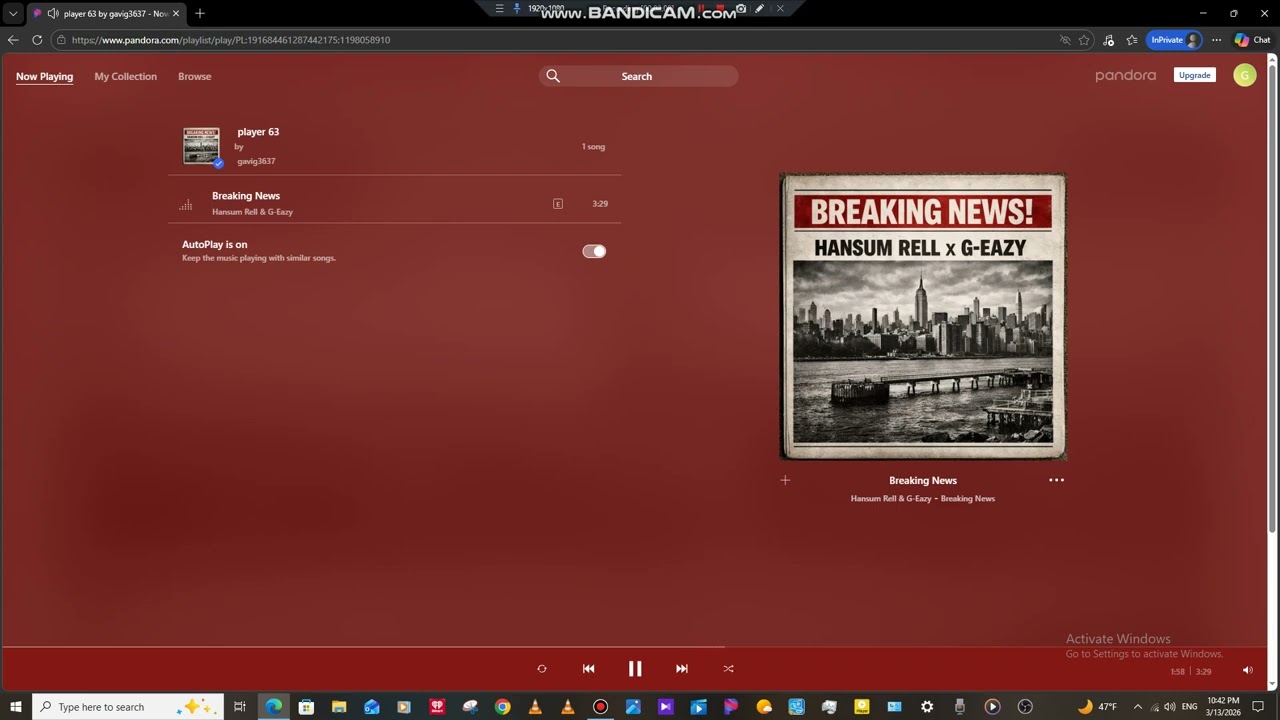Screen dimensions: 1280x720
Task: Open gavig3637 profile link
Action: click(x=256, y=161)
